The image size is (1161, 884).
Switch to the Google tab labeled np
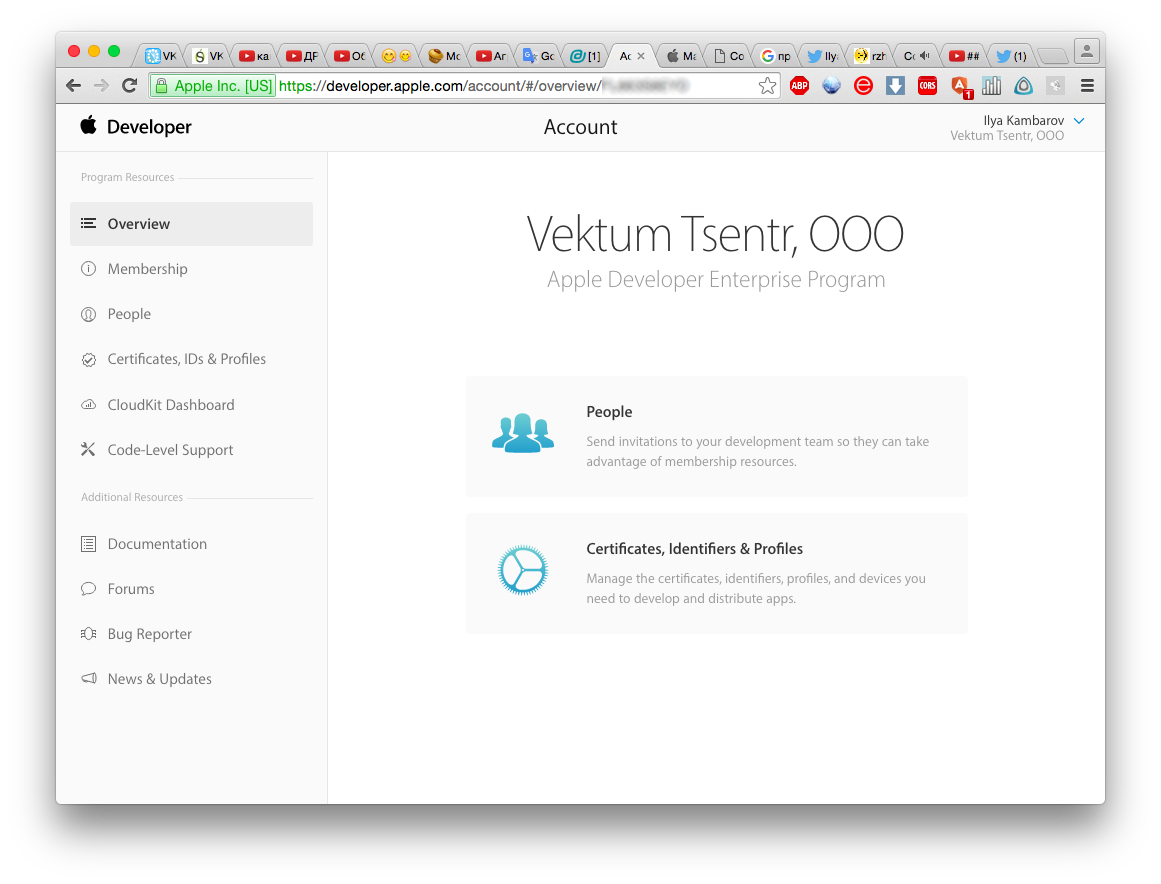coord(776,56)
